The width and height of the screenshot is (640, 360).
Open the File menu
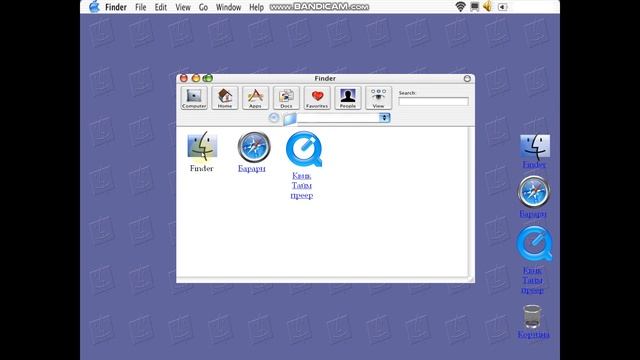(x=140, y=7)
